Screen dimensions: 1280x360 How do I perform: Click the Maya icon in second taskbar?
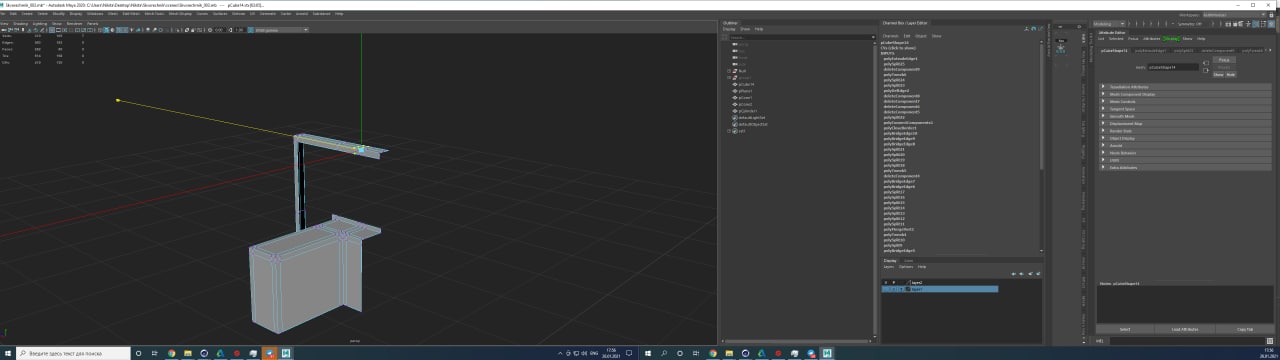click(827, 353)
